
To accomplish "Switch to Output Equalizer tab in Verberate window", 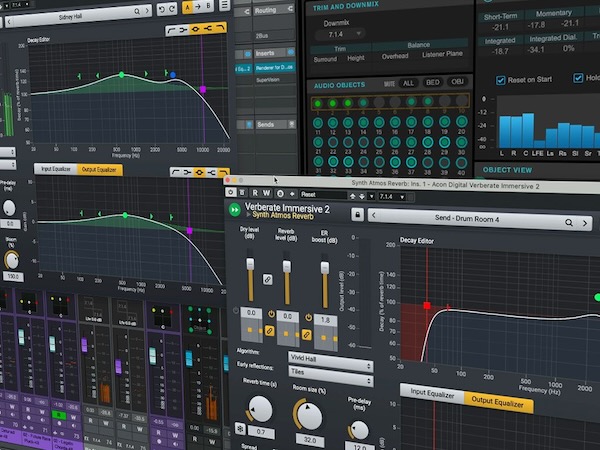I will point(498,402).
